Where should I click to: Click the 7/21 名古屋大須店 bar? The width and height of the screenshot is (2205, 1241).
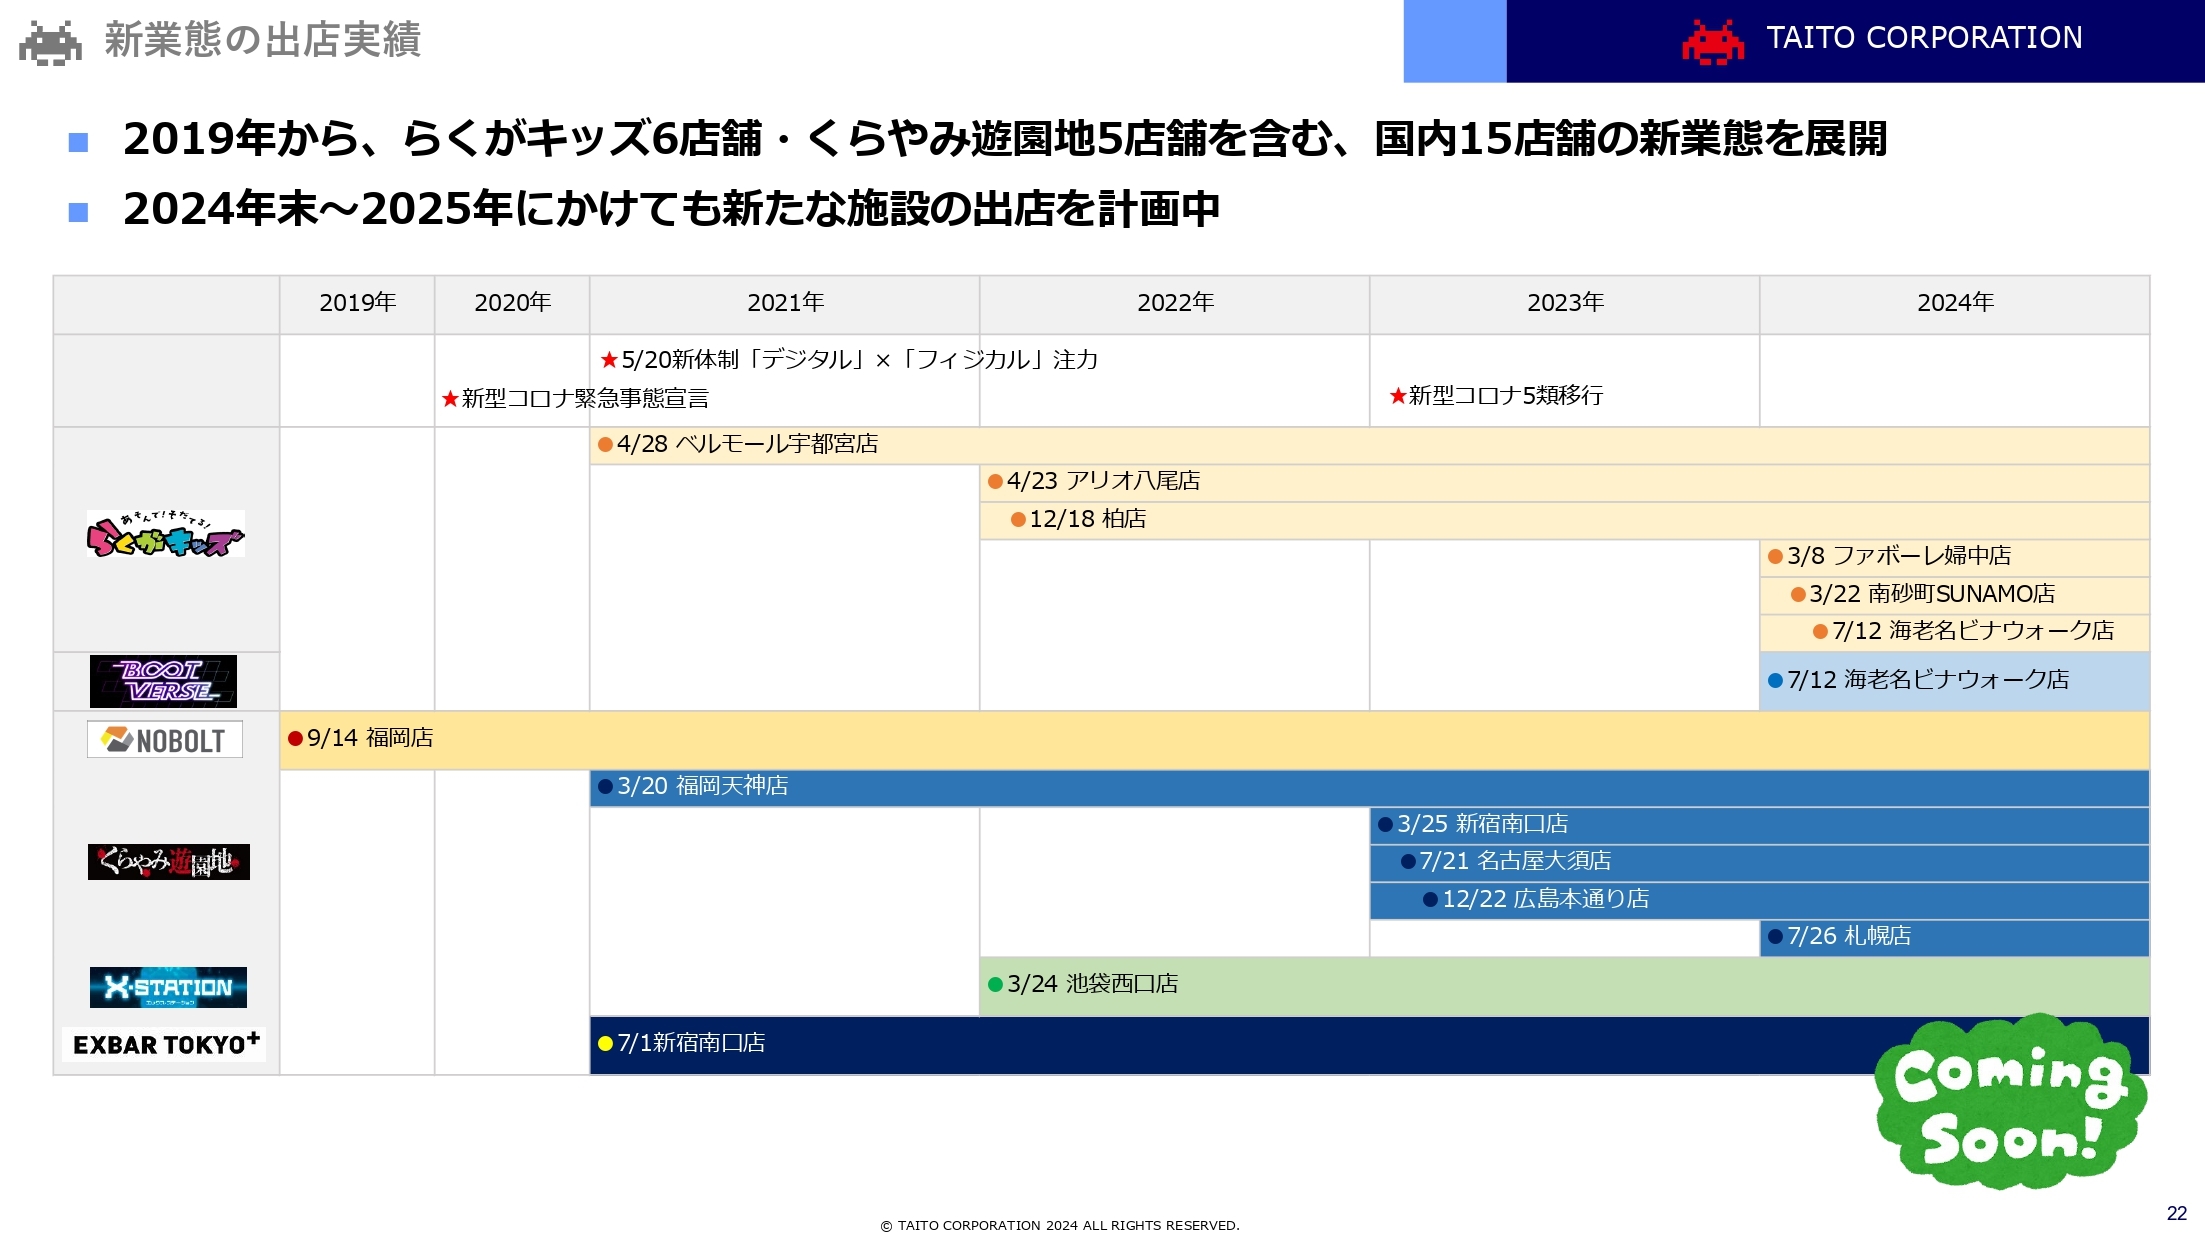pyautogui.click(x=1760, y=863)
